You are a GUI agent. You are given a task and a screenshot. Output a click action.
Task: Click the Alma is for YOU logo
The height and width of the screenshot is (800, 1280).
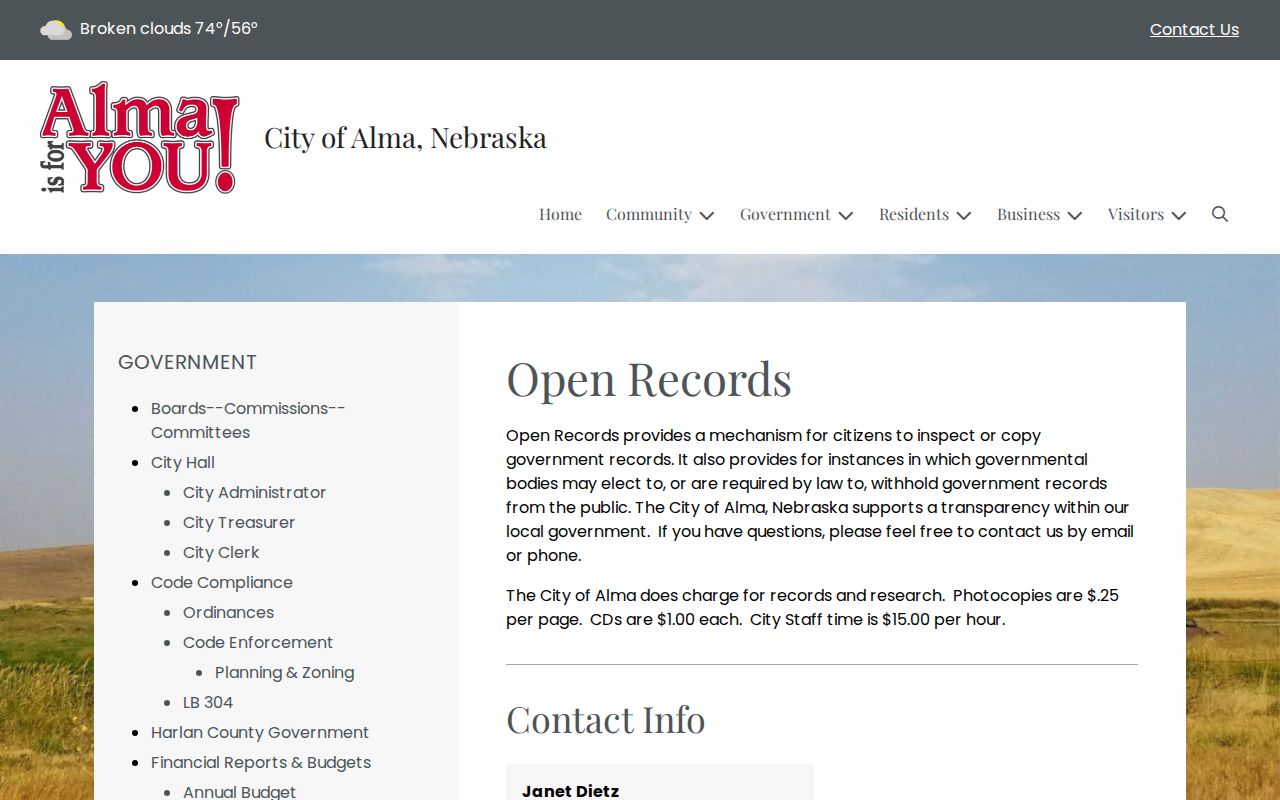tap(140, 138)
